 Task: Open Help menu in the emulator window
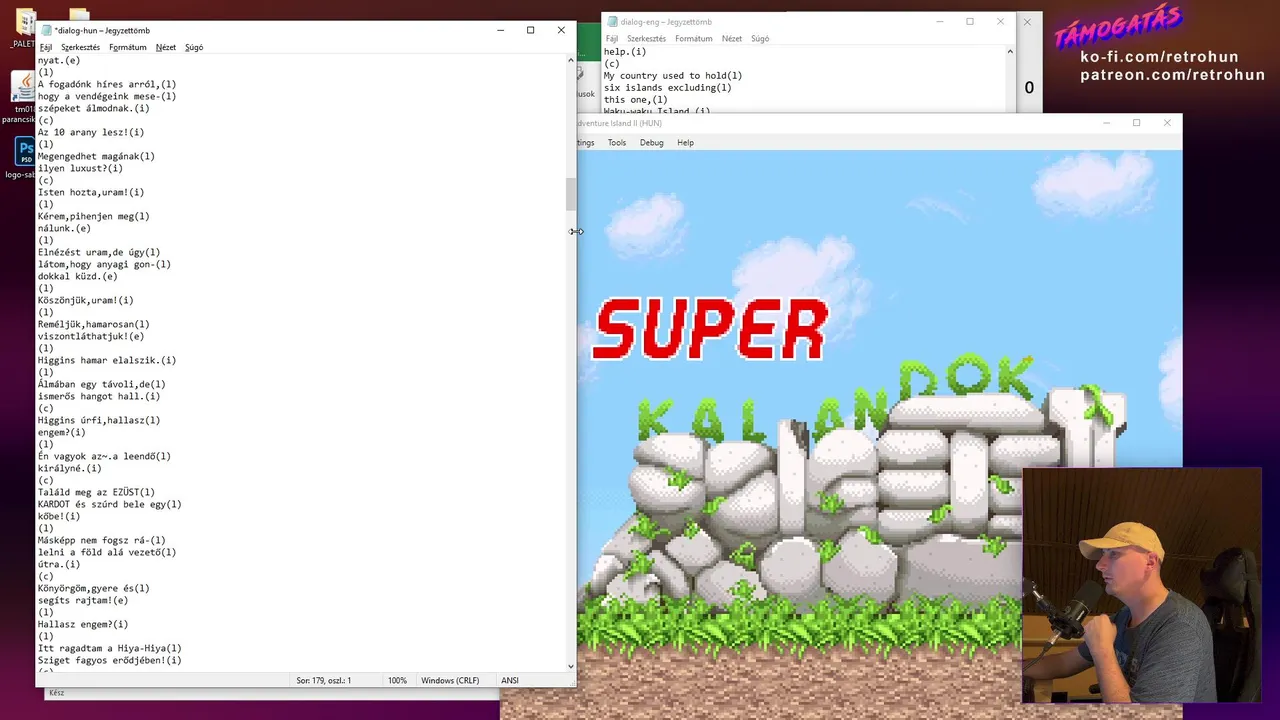pyautogui.click(x=685, y=143)
